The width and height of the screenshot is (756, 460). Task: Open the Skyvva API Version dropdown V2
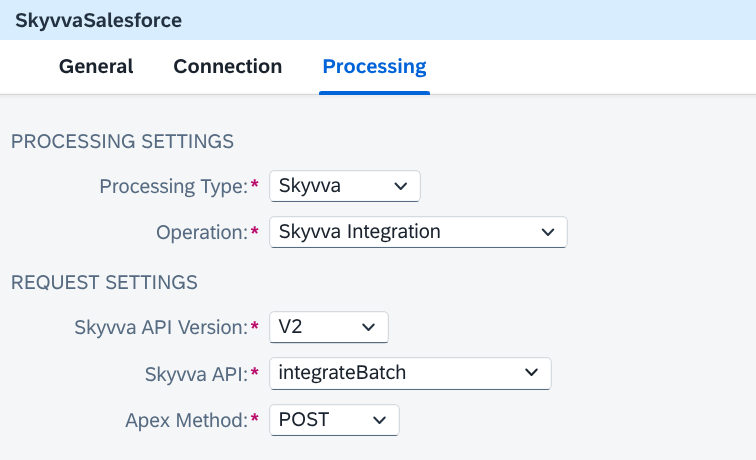[x=329, y=327]
